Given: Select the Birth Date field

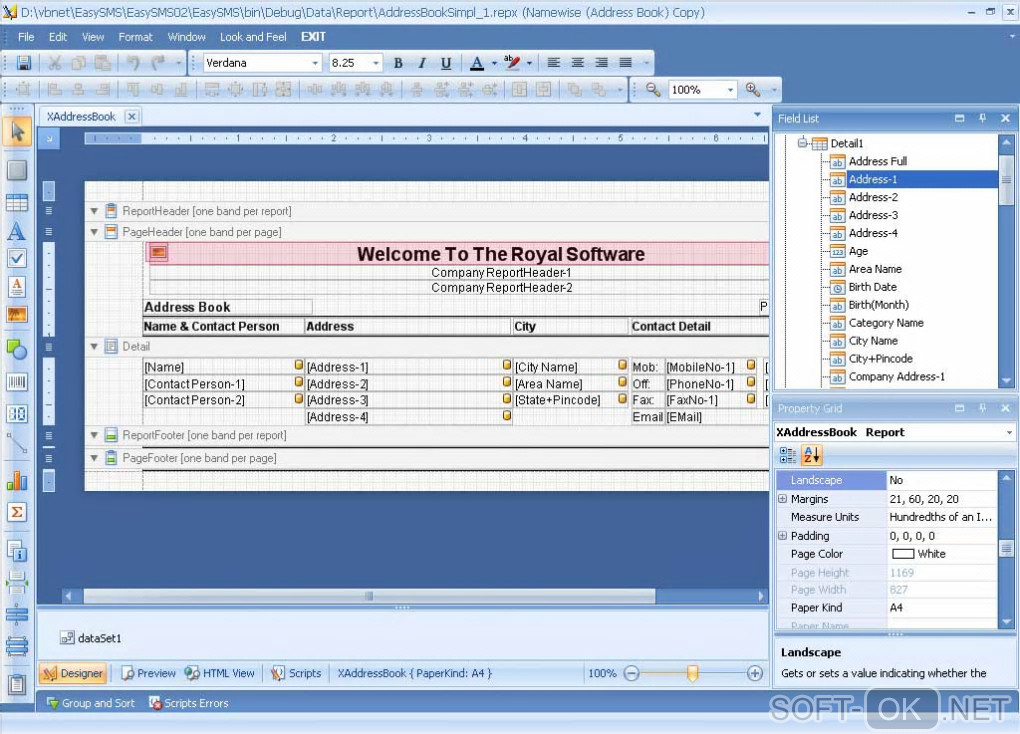Looking at the screenshot, I should coord(872,287).
